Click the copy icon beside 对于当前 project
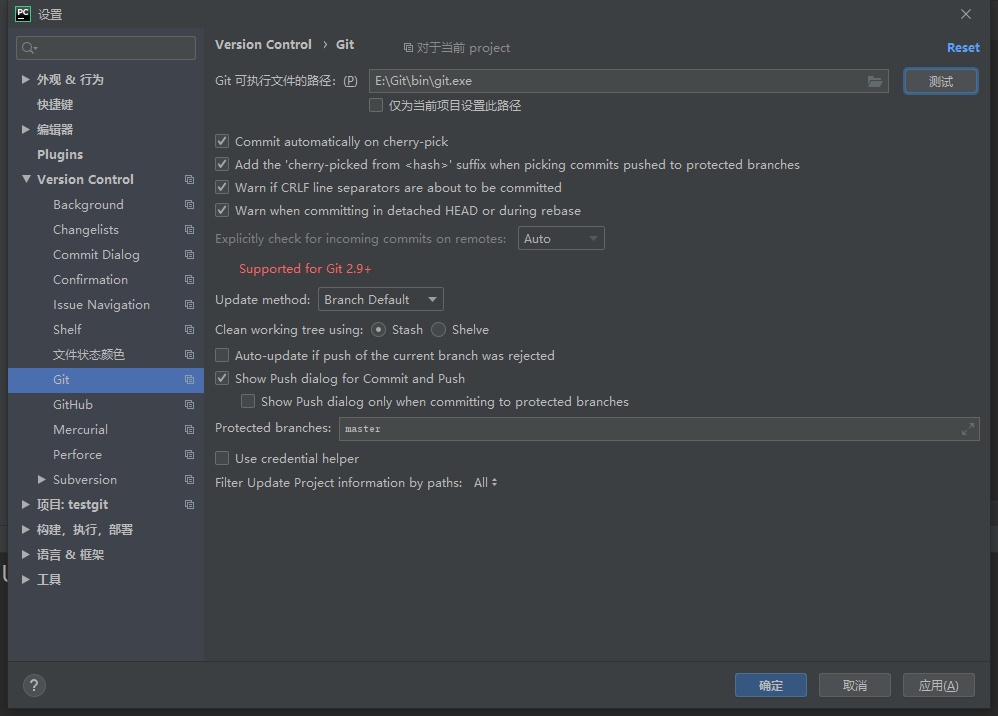 pos(408,48)
